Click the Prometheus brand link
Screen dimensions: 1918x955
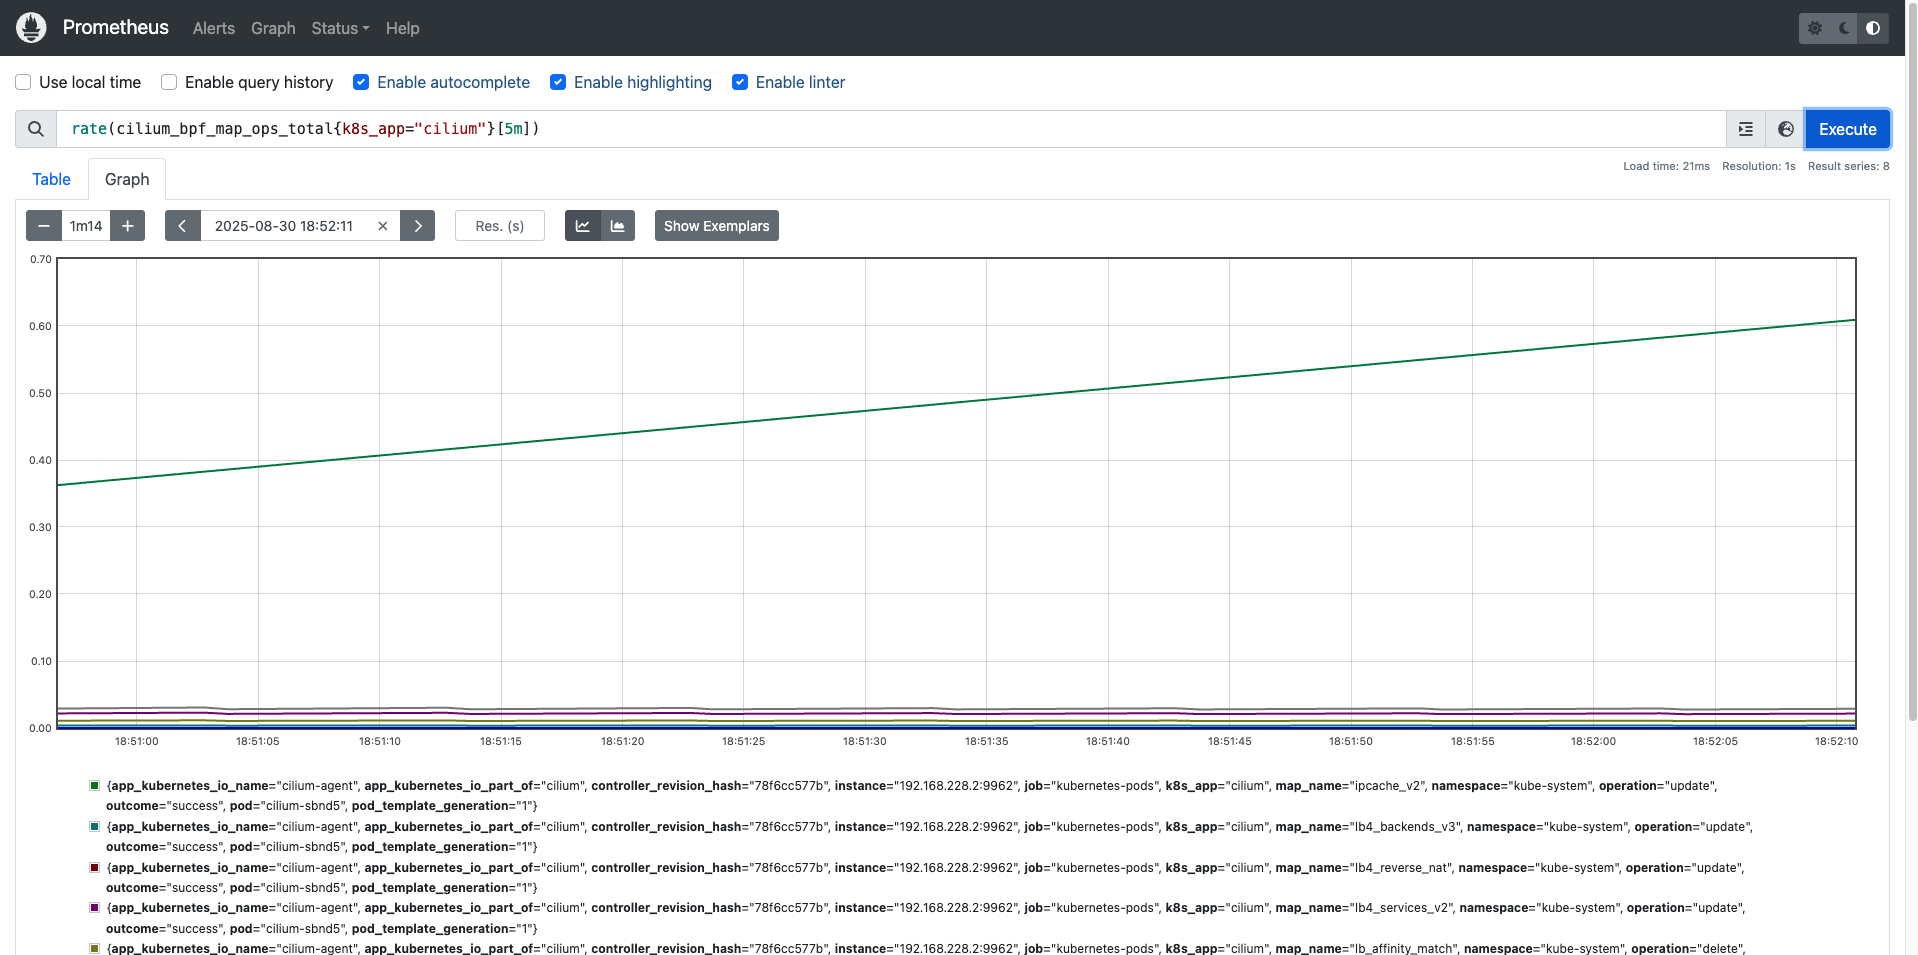(115, 27)
